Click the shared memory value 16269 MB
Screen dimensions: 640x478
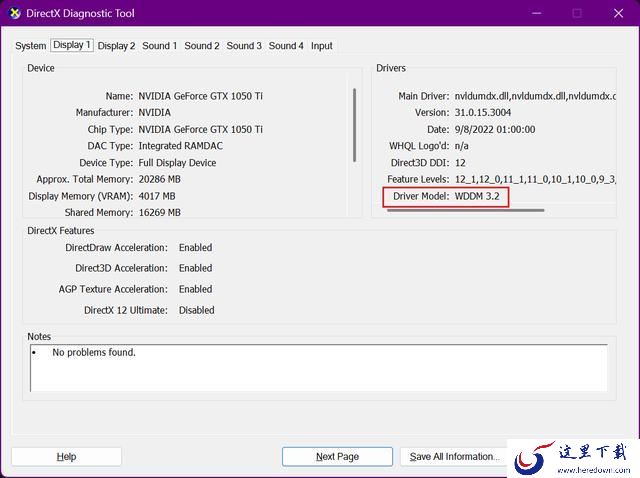[x=160, y=213]
